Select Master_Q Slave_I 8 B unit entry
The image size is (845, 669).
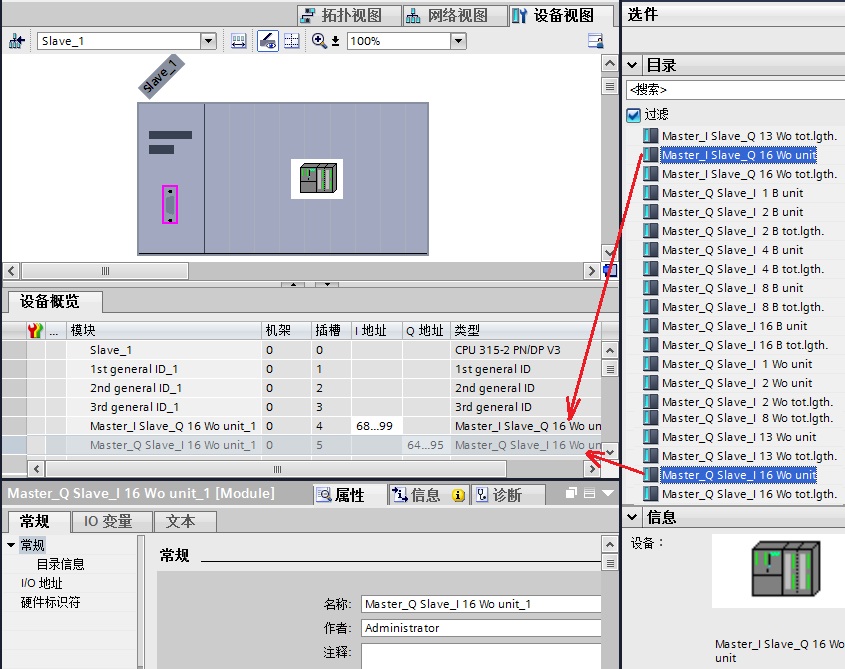(x=732, y=288)
